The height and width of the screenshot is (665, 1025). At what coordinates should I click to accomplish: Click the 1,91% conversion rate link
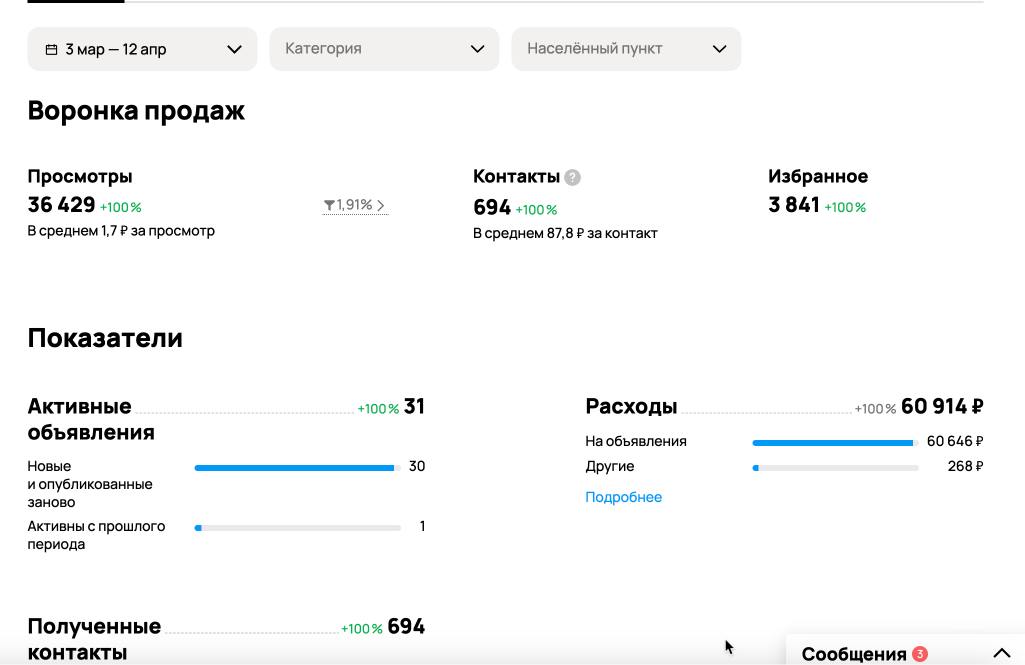(354, 205)
